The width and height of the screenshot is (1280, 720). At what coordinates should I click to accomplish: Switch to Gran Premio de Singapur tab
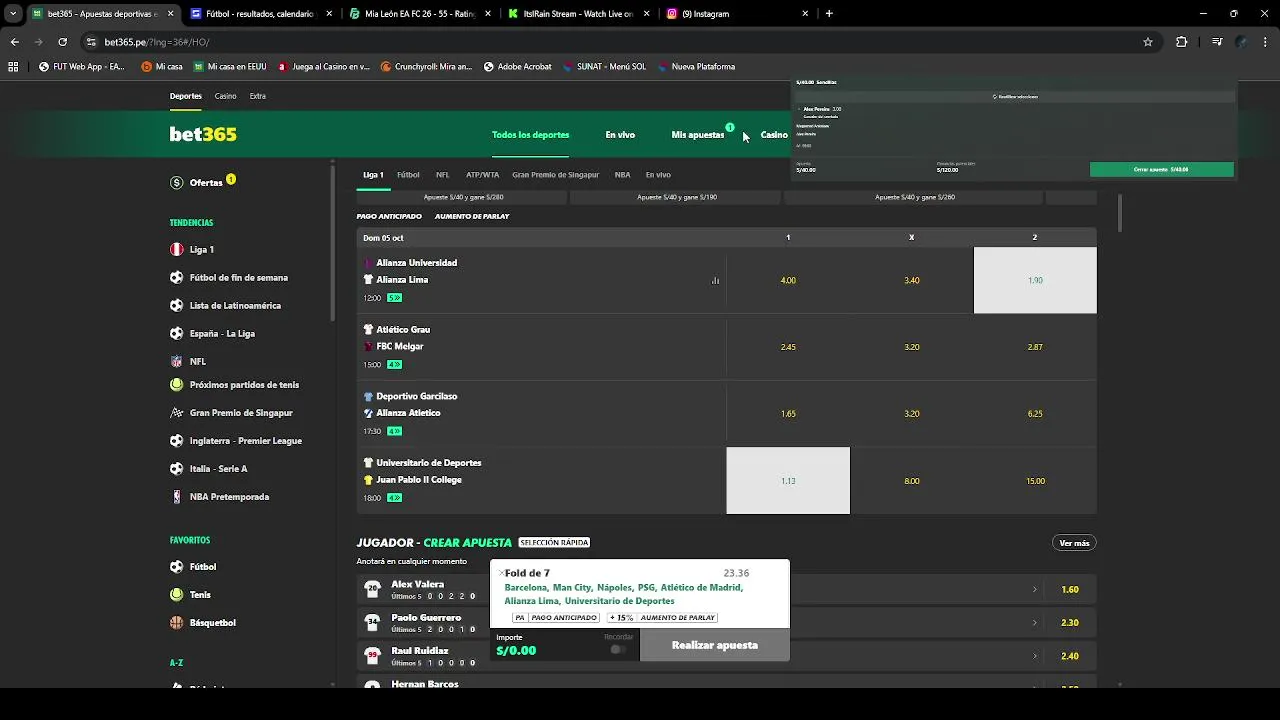tap(555, 175)
